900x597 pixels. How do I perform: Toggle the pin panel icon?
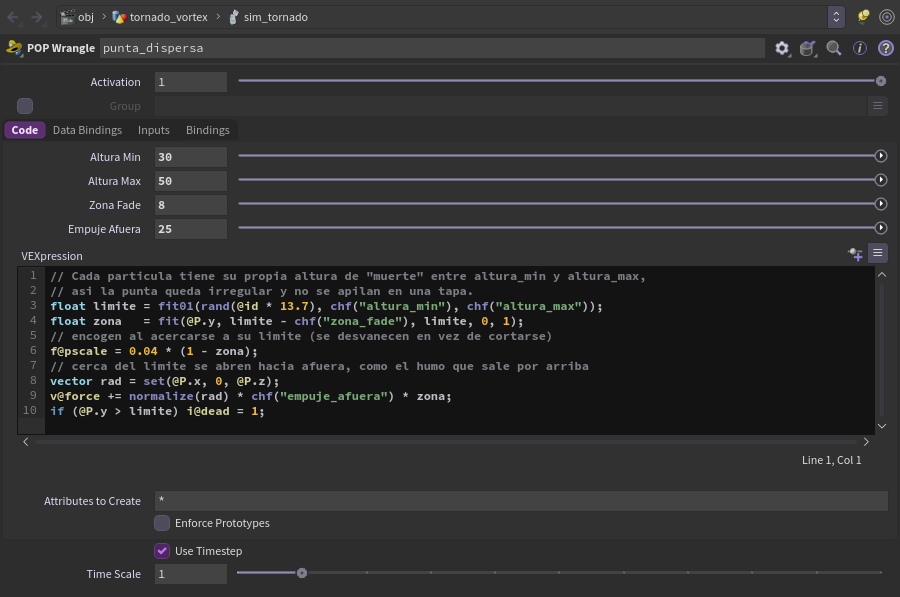(863, 17)
